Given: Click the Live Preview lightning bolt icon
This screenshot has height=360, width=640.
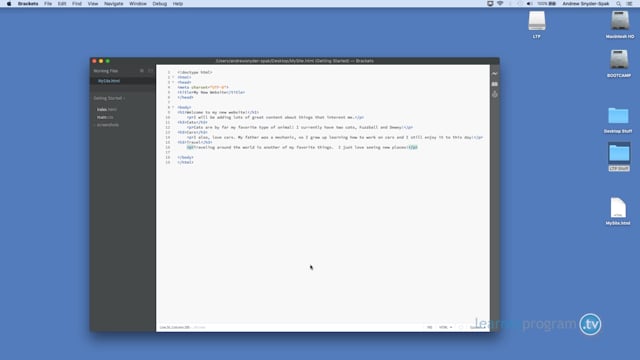Looking at the screenshot, I should (x=495, y=73).
